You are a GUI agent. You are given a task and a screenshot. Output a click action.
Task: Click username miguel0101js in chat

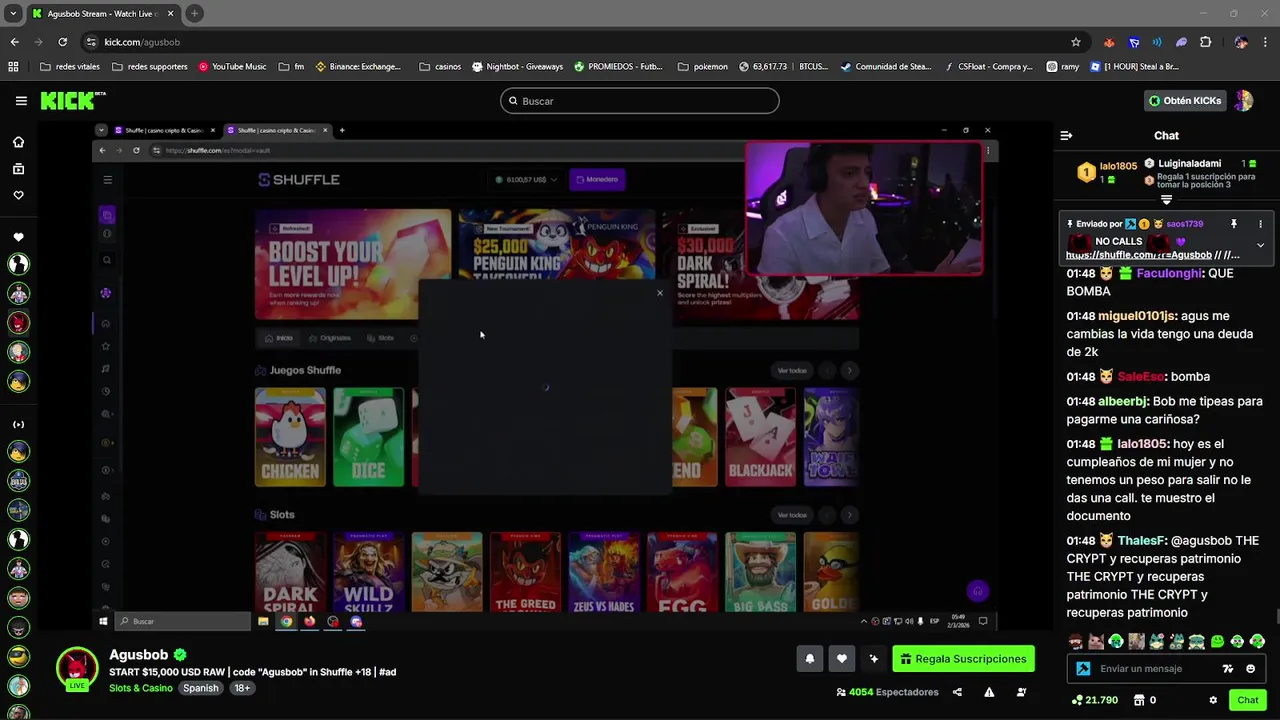(x=1137, y=316)
